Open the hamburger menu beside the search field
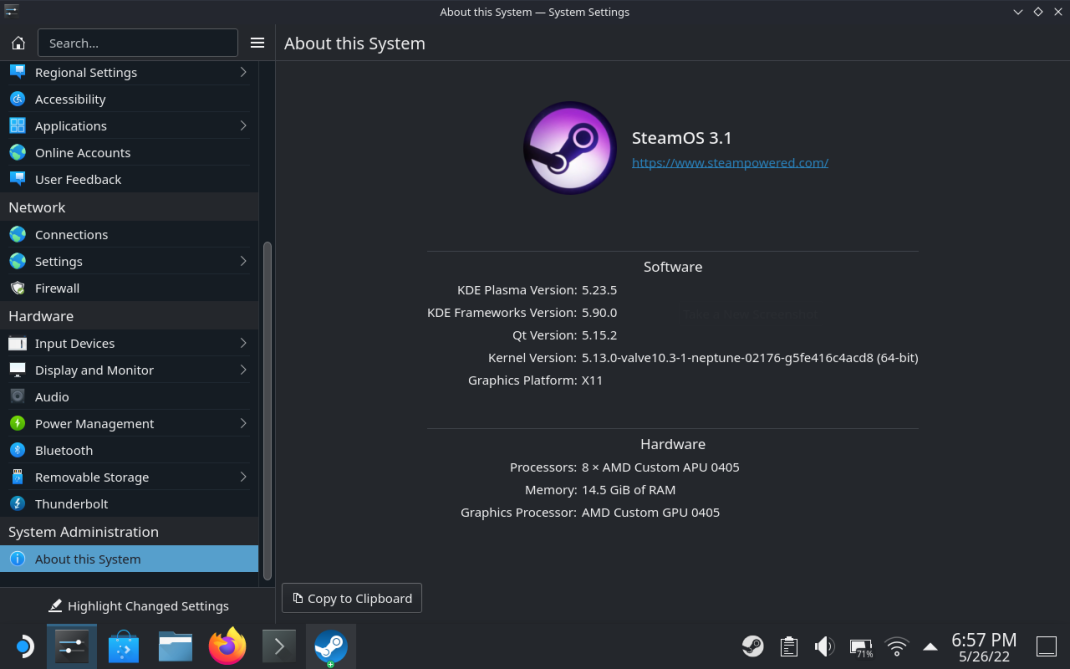This screenshot has height=669, width=1070. [257, 43]
